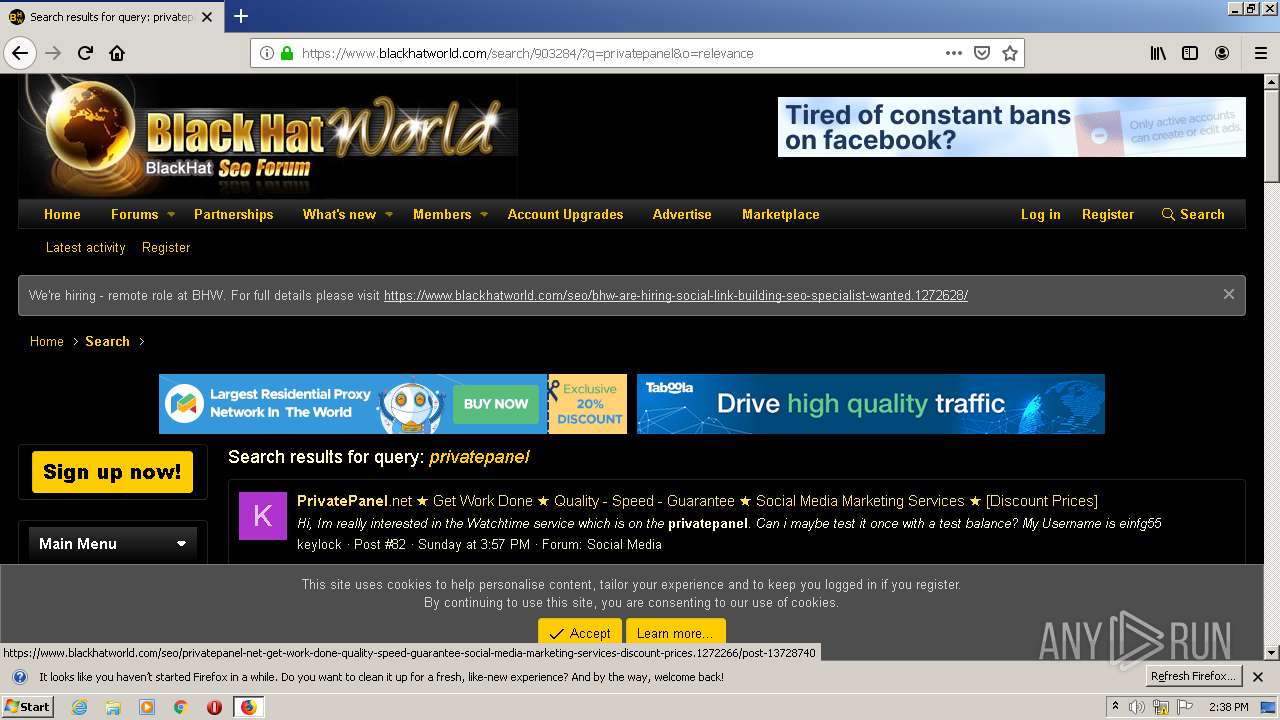Open the Facebook bans banner ad
Image resolution: width=1280 pixels, height=720 pixels.
point(1012,127)
